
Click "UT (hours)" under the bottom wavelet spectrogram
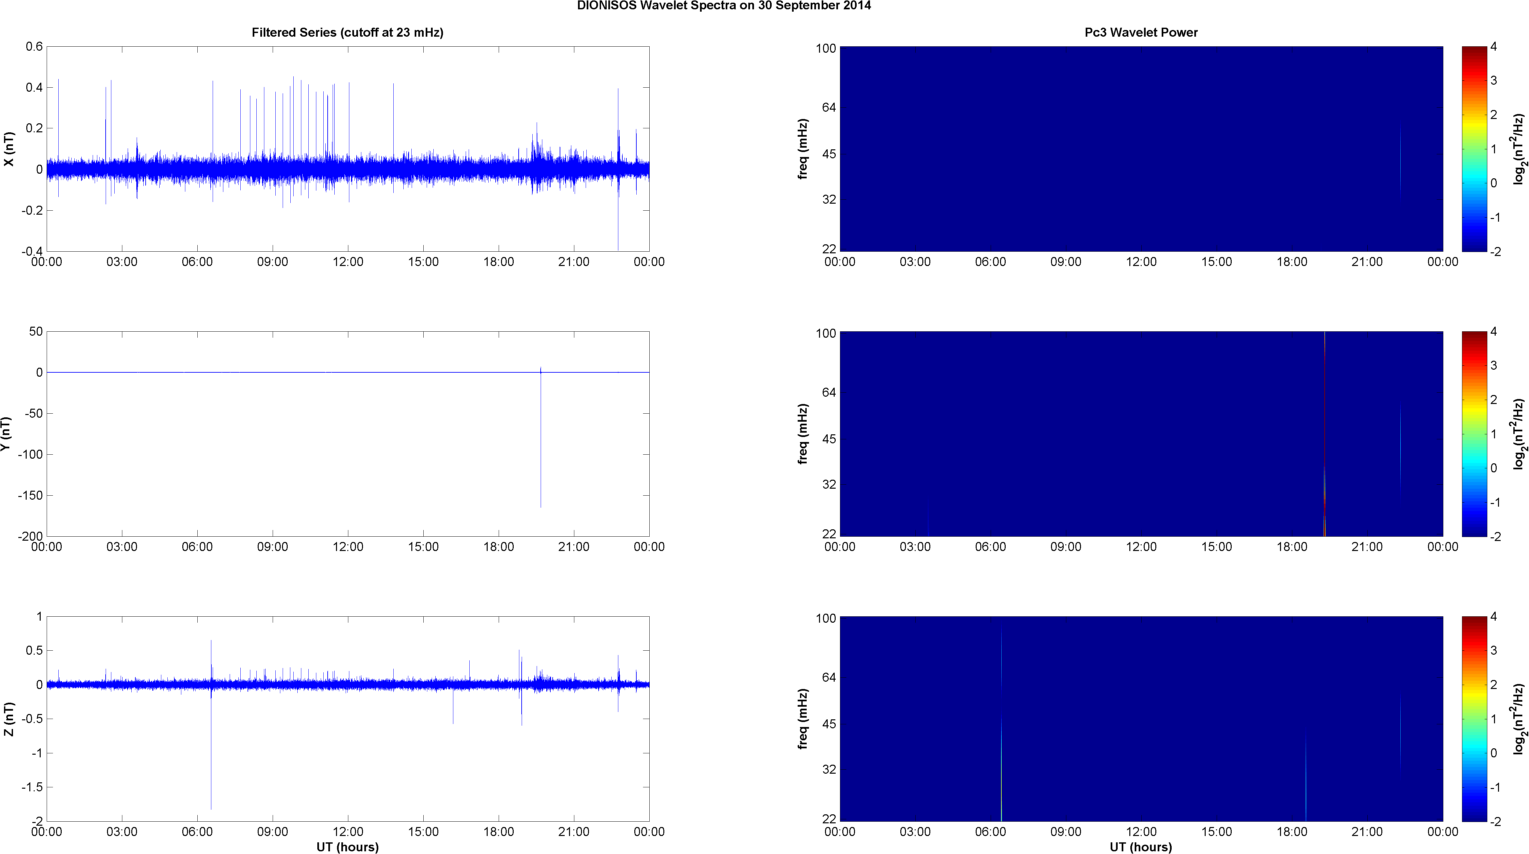1141,847
